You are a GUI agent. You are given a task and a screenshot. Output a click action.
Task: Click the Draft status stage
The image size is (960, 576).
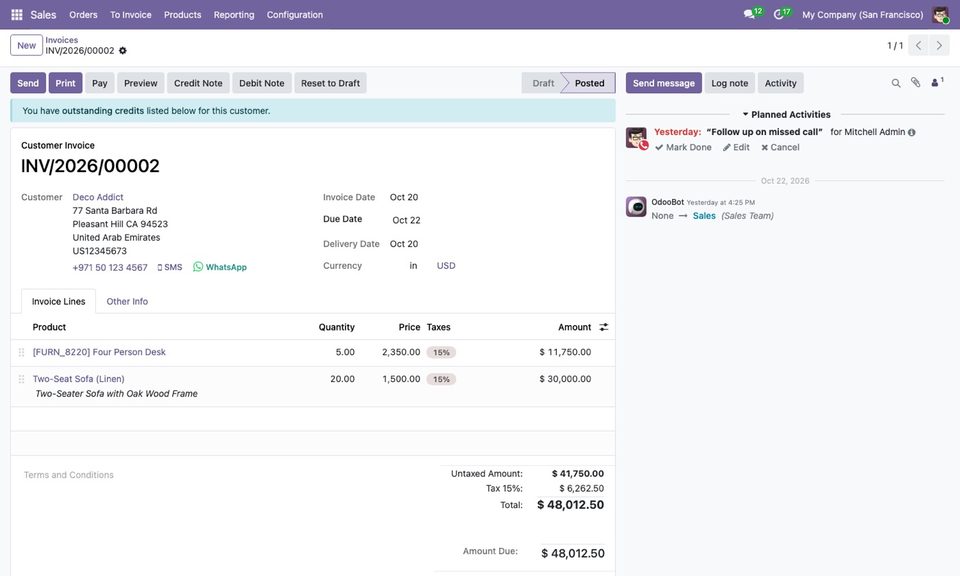coord(542,83)
